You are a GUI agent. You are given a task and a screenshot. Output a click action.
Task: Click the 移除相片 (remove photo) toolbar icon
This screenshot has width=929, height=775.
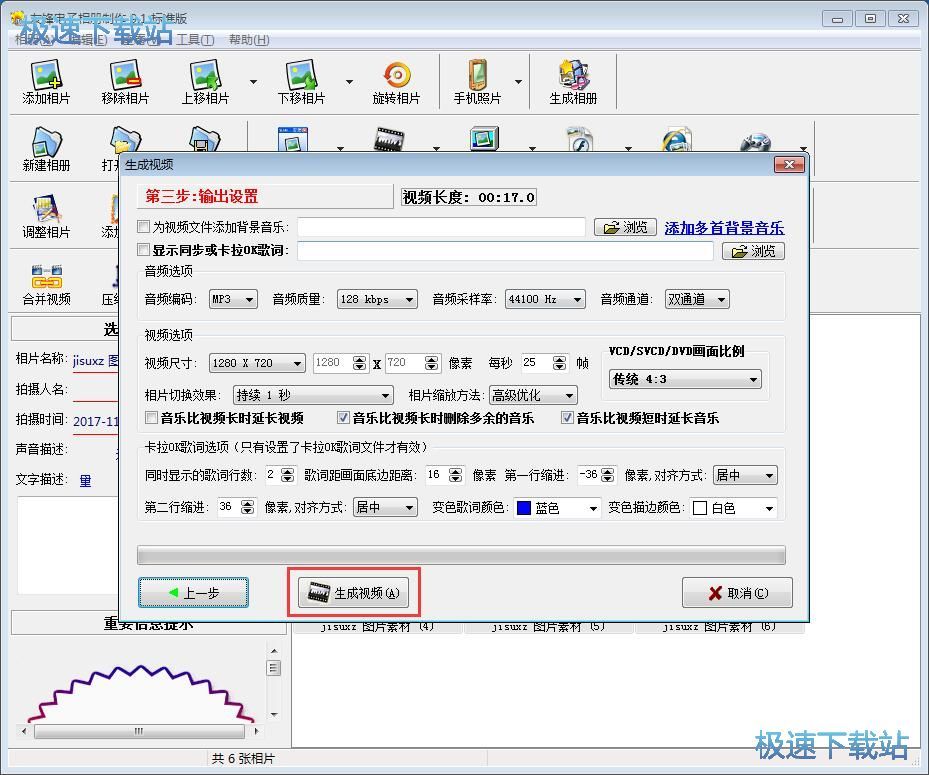(x=125, y=82)
